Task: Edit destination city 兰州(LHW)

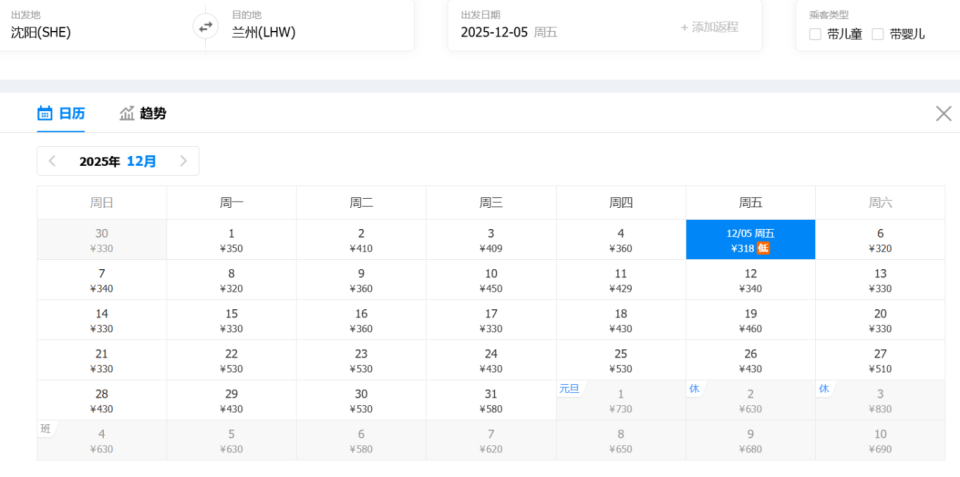Action: click(264, 32)
